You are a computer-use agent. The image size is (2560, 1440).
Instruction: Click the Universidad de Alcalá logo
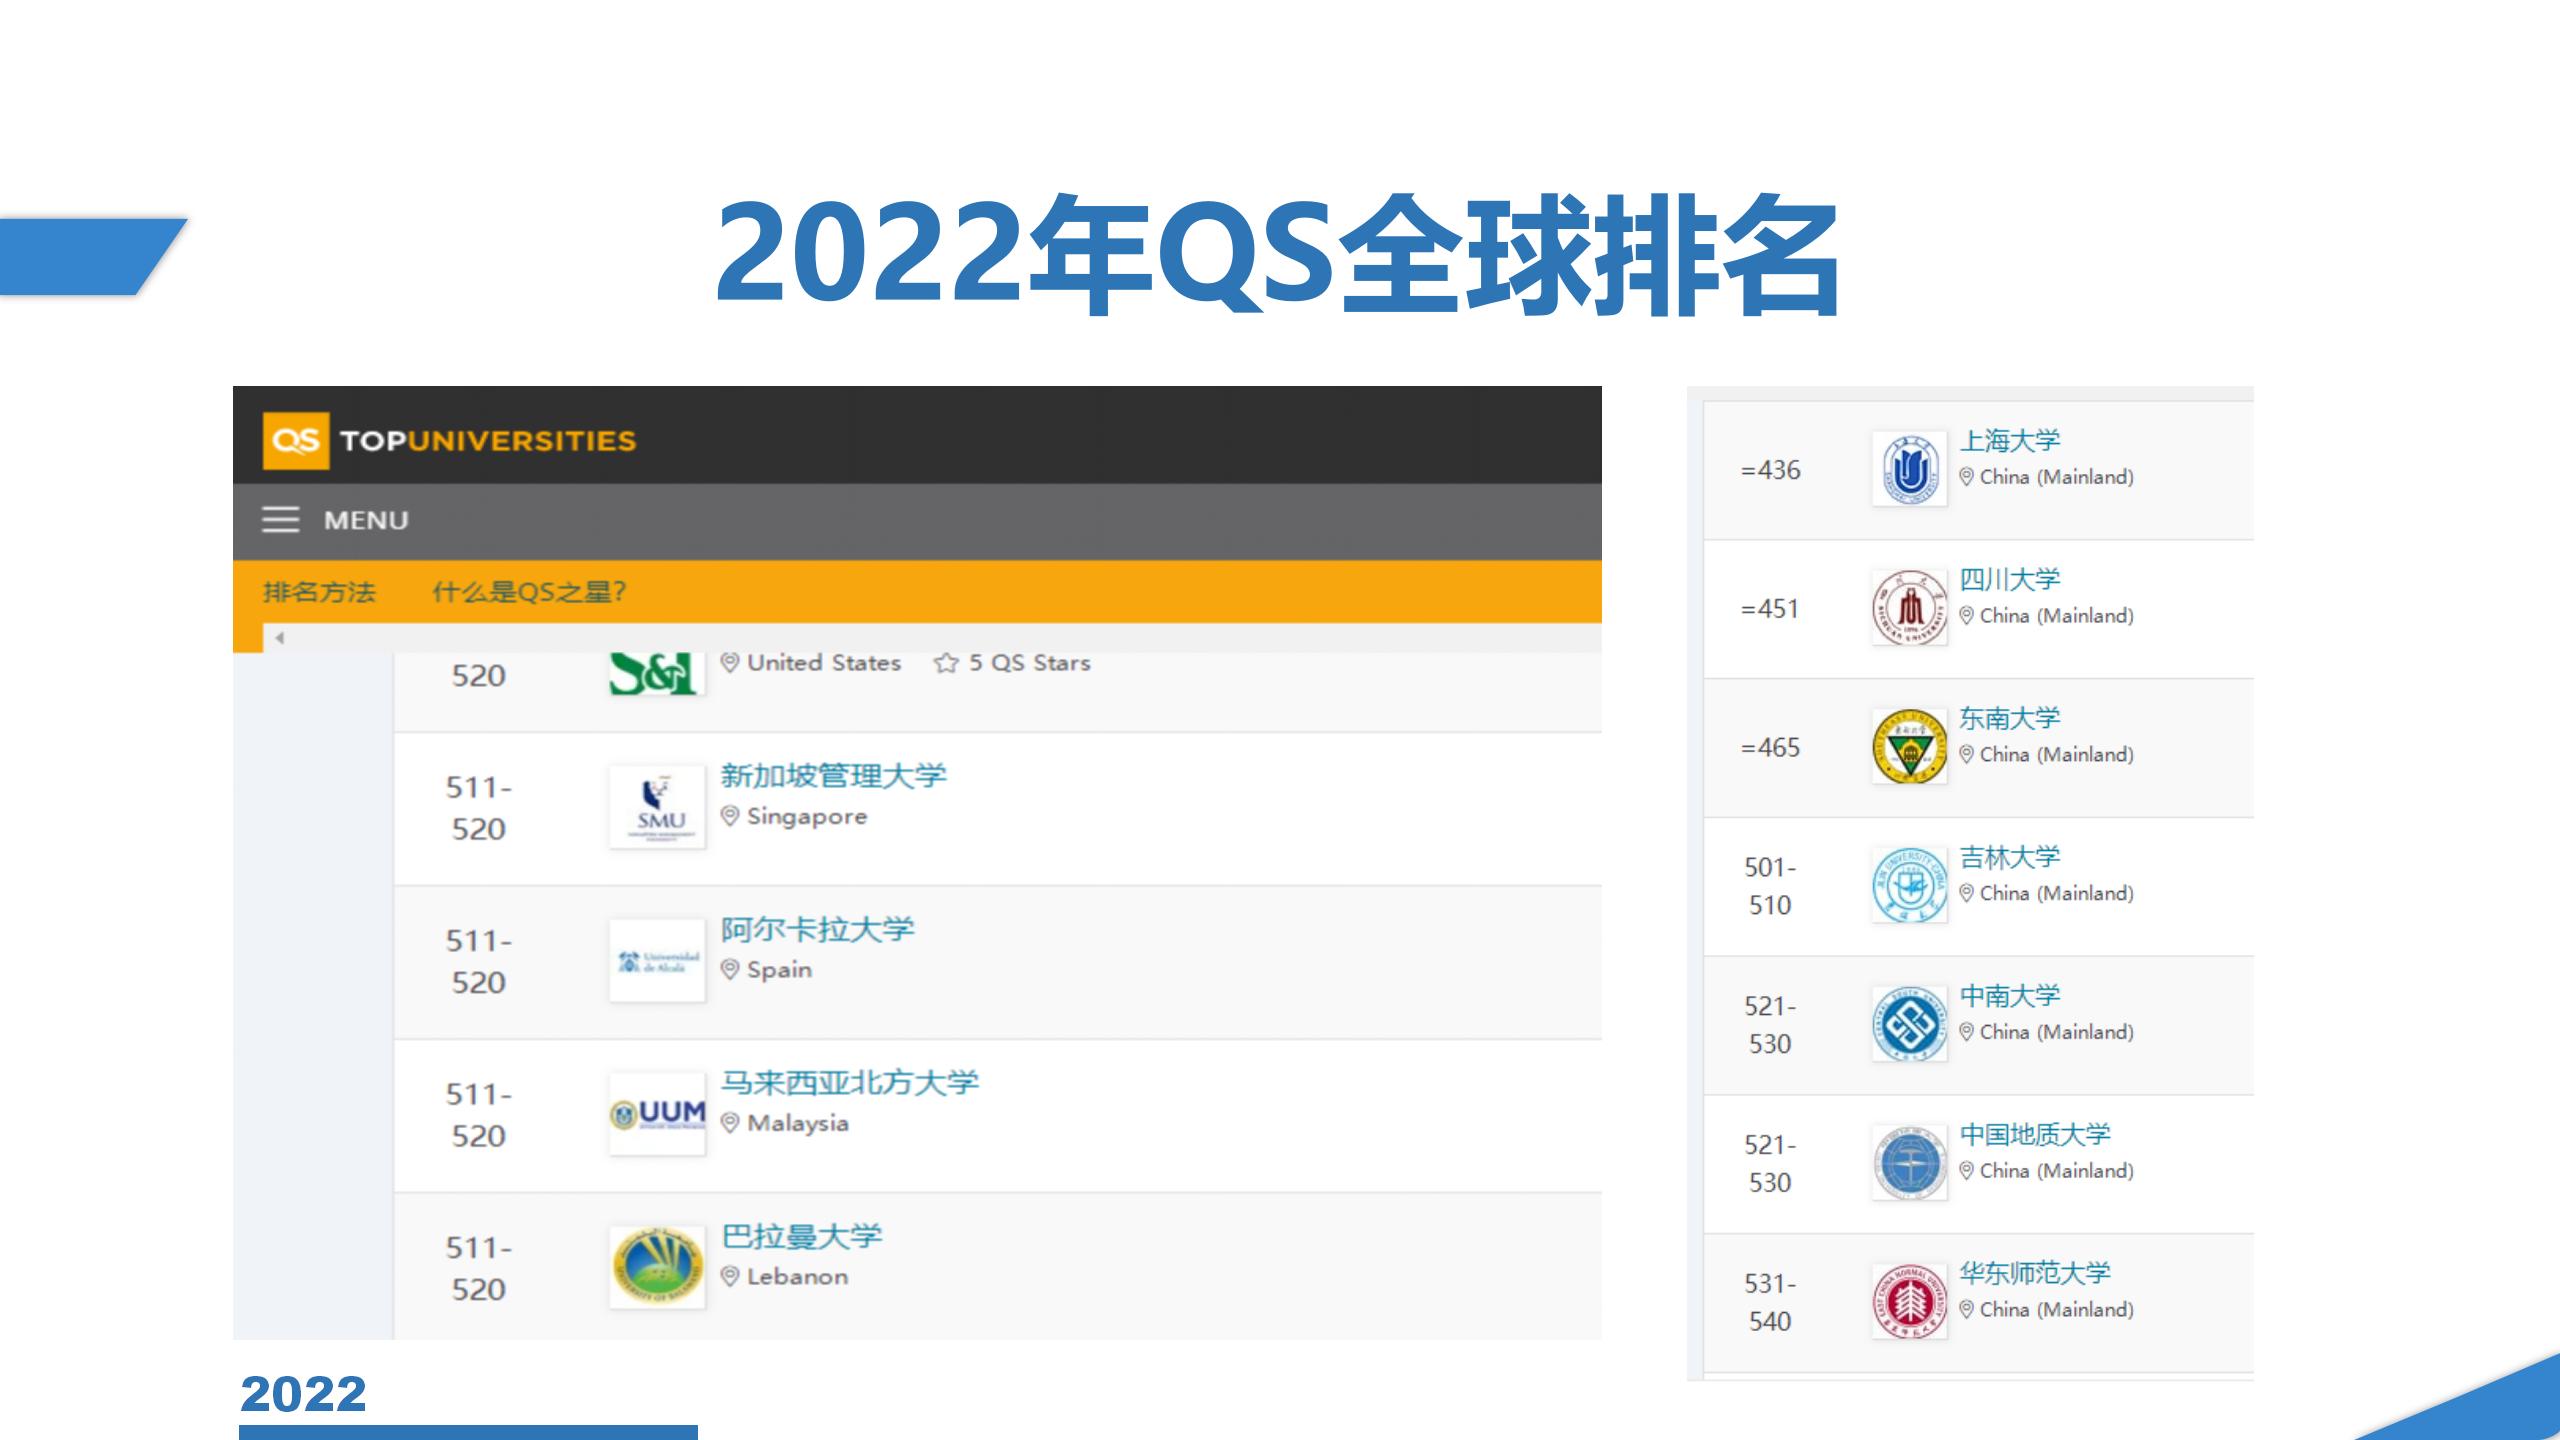[657, 961]
